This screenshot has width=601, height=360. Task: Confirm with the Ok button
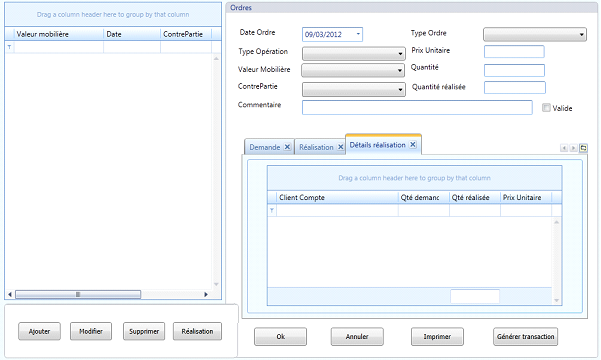point(281,337)
